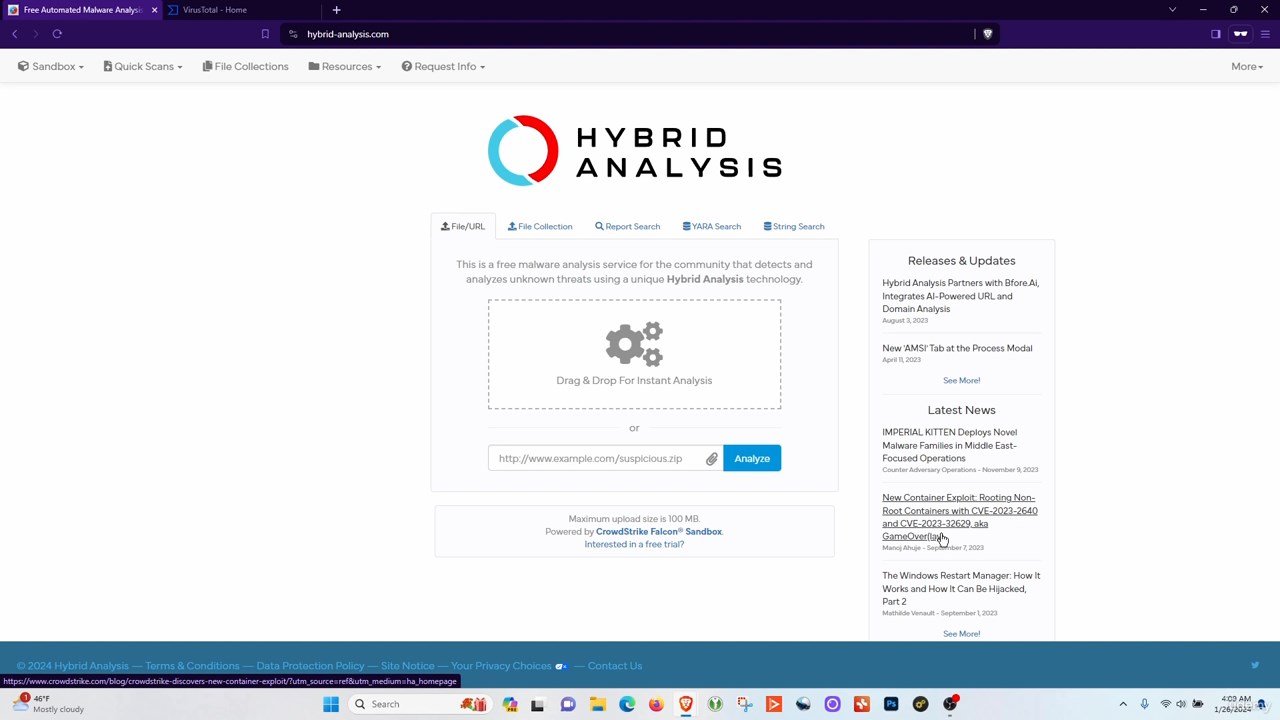Expand the More menu

[x=1247, y=66]
